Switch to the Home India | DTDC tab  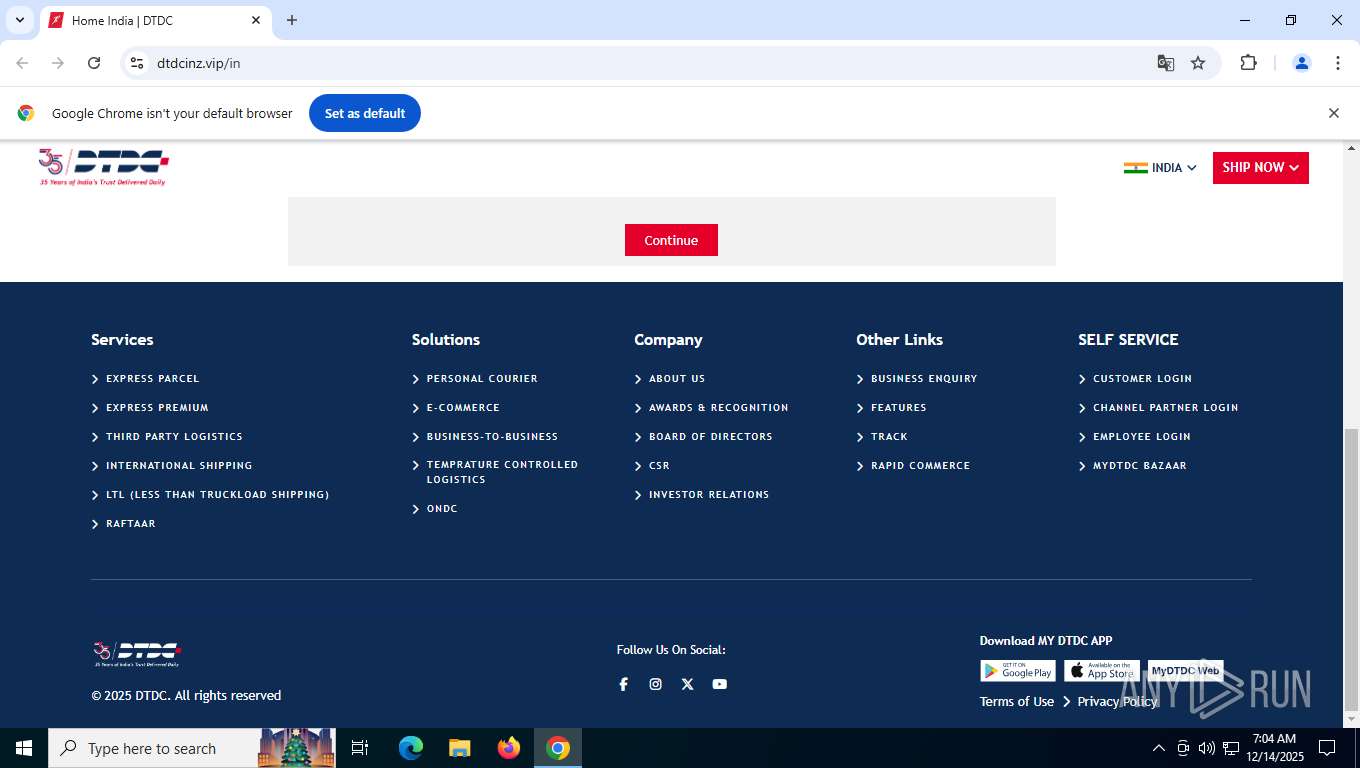click(155, 20)
